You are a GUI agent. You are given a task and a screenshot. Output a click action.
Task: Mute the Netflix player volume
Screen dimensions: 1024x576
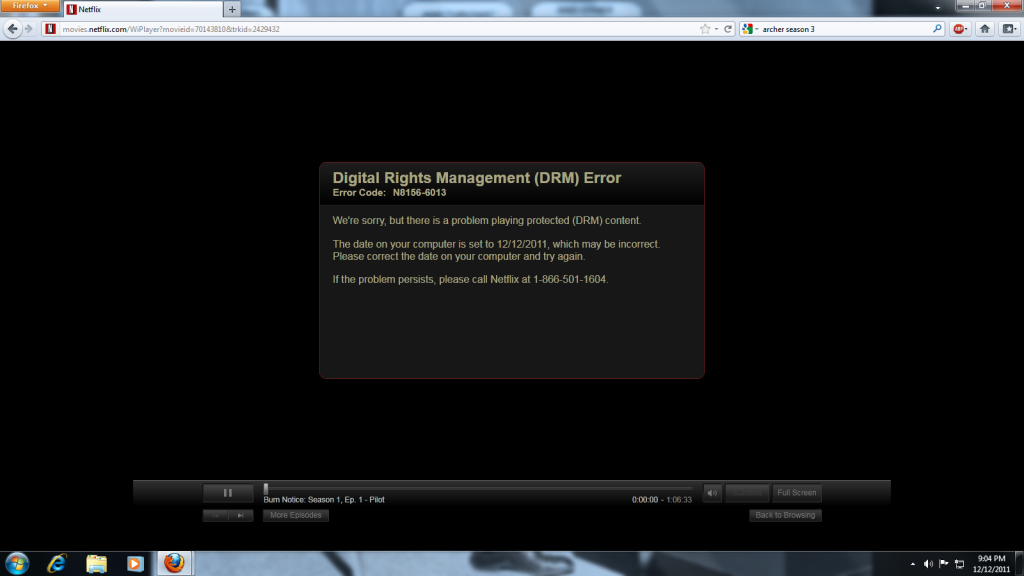click(x=712, y=493)
